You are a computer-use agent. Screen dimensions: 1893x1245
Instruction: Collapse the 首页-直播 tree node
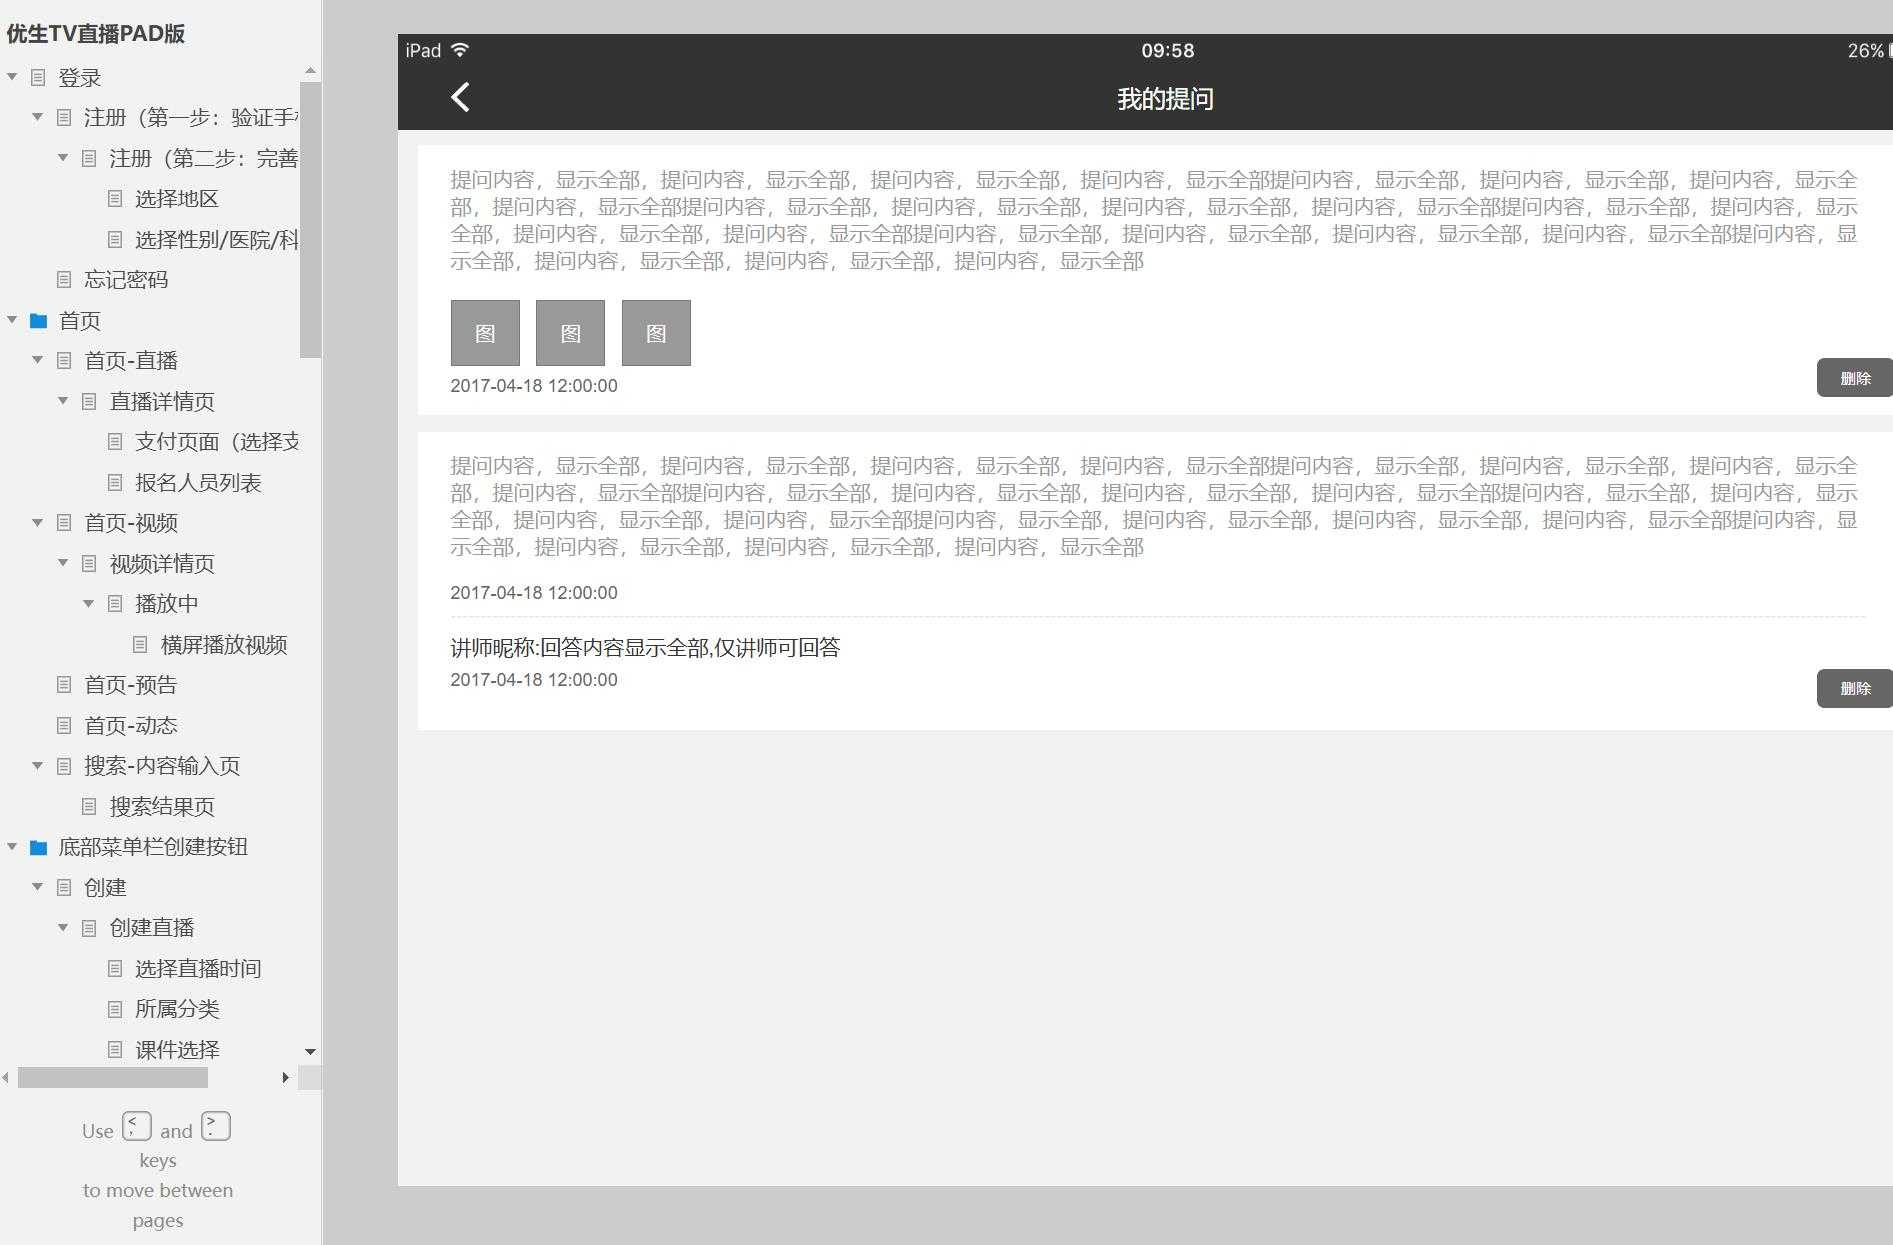37,360
